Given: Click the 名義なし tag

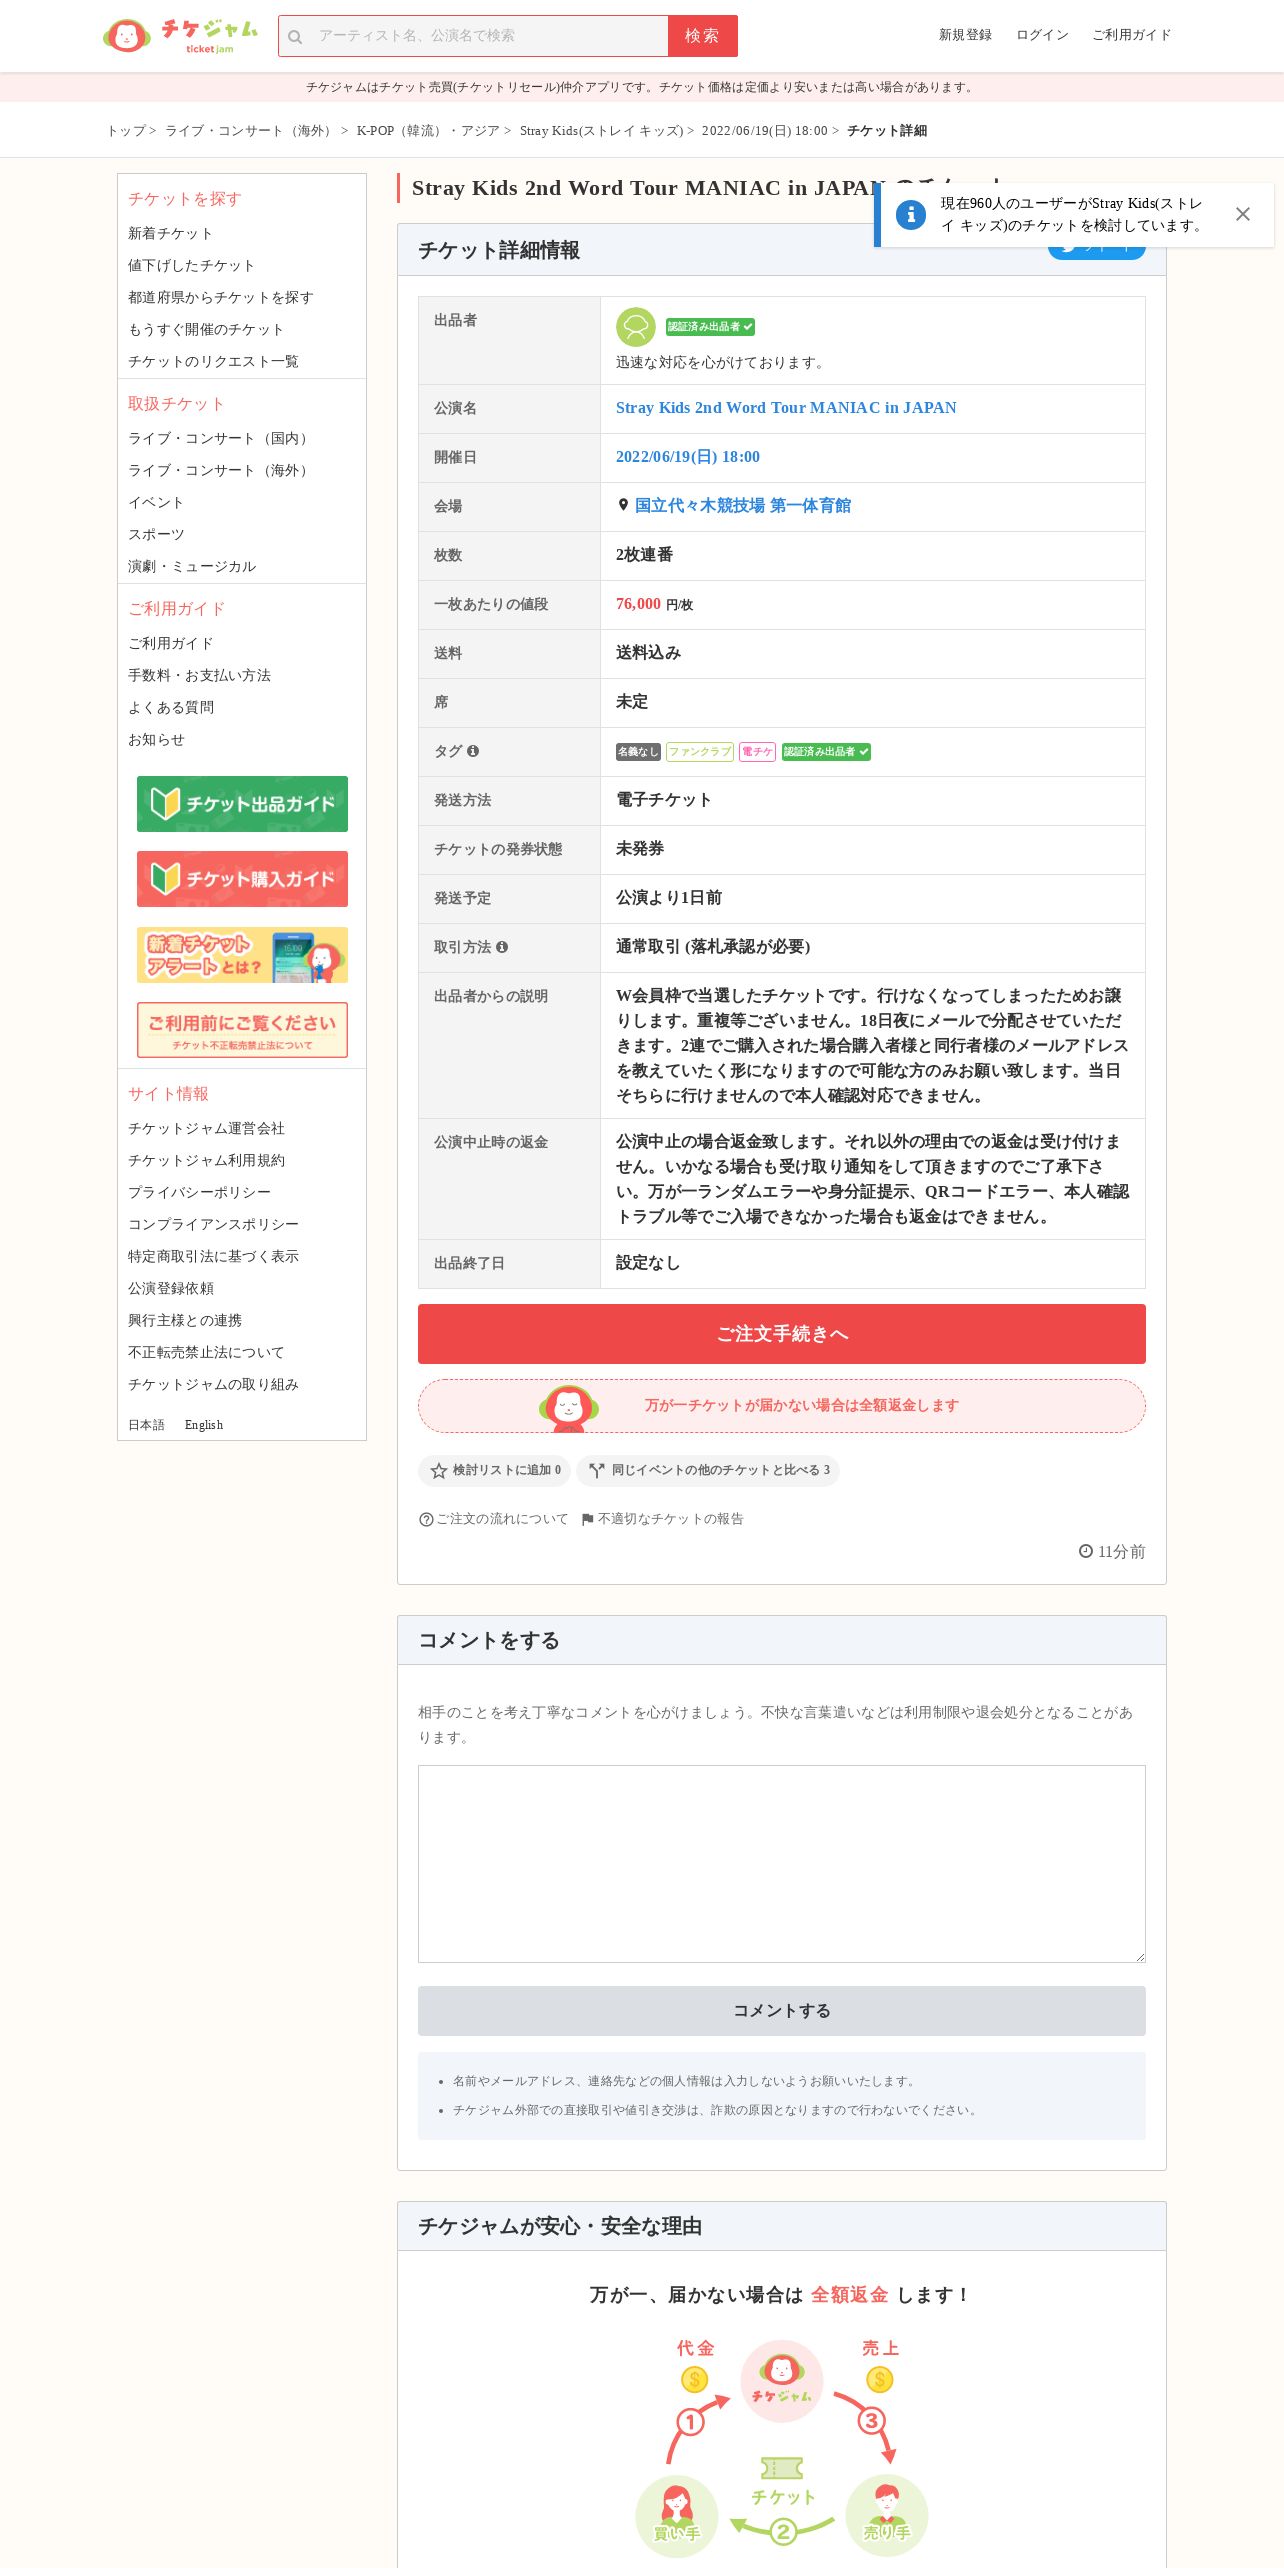Looking at the screenshot, I should coord(638,752).
